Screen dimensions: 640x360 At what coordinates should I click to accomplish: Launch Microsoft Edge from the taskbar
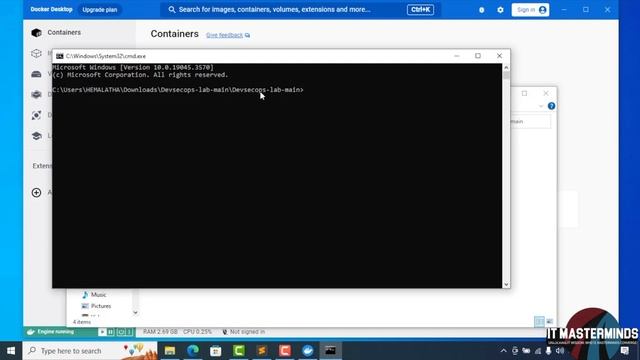(x=193, y=351)
